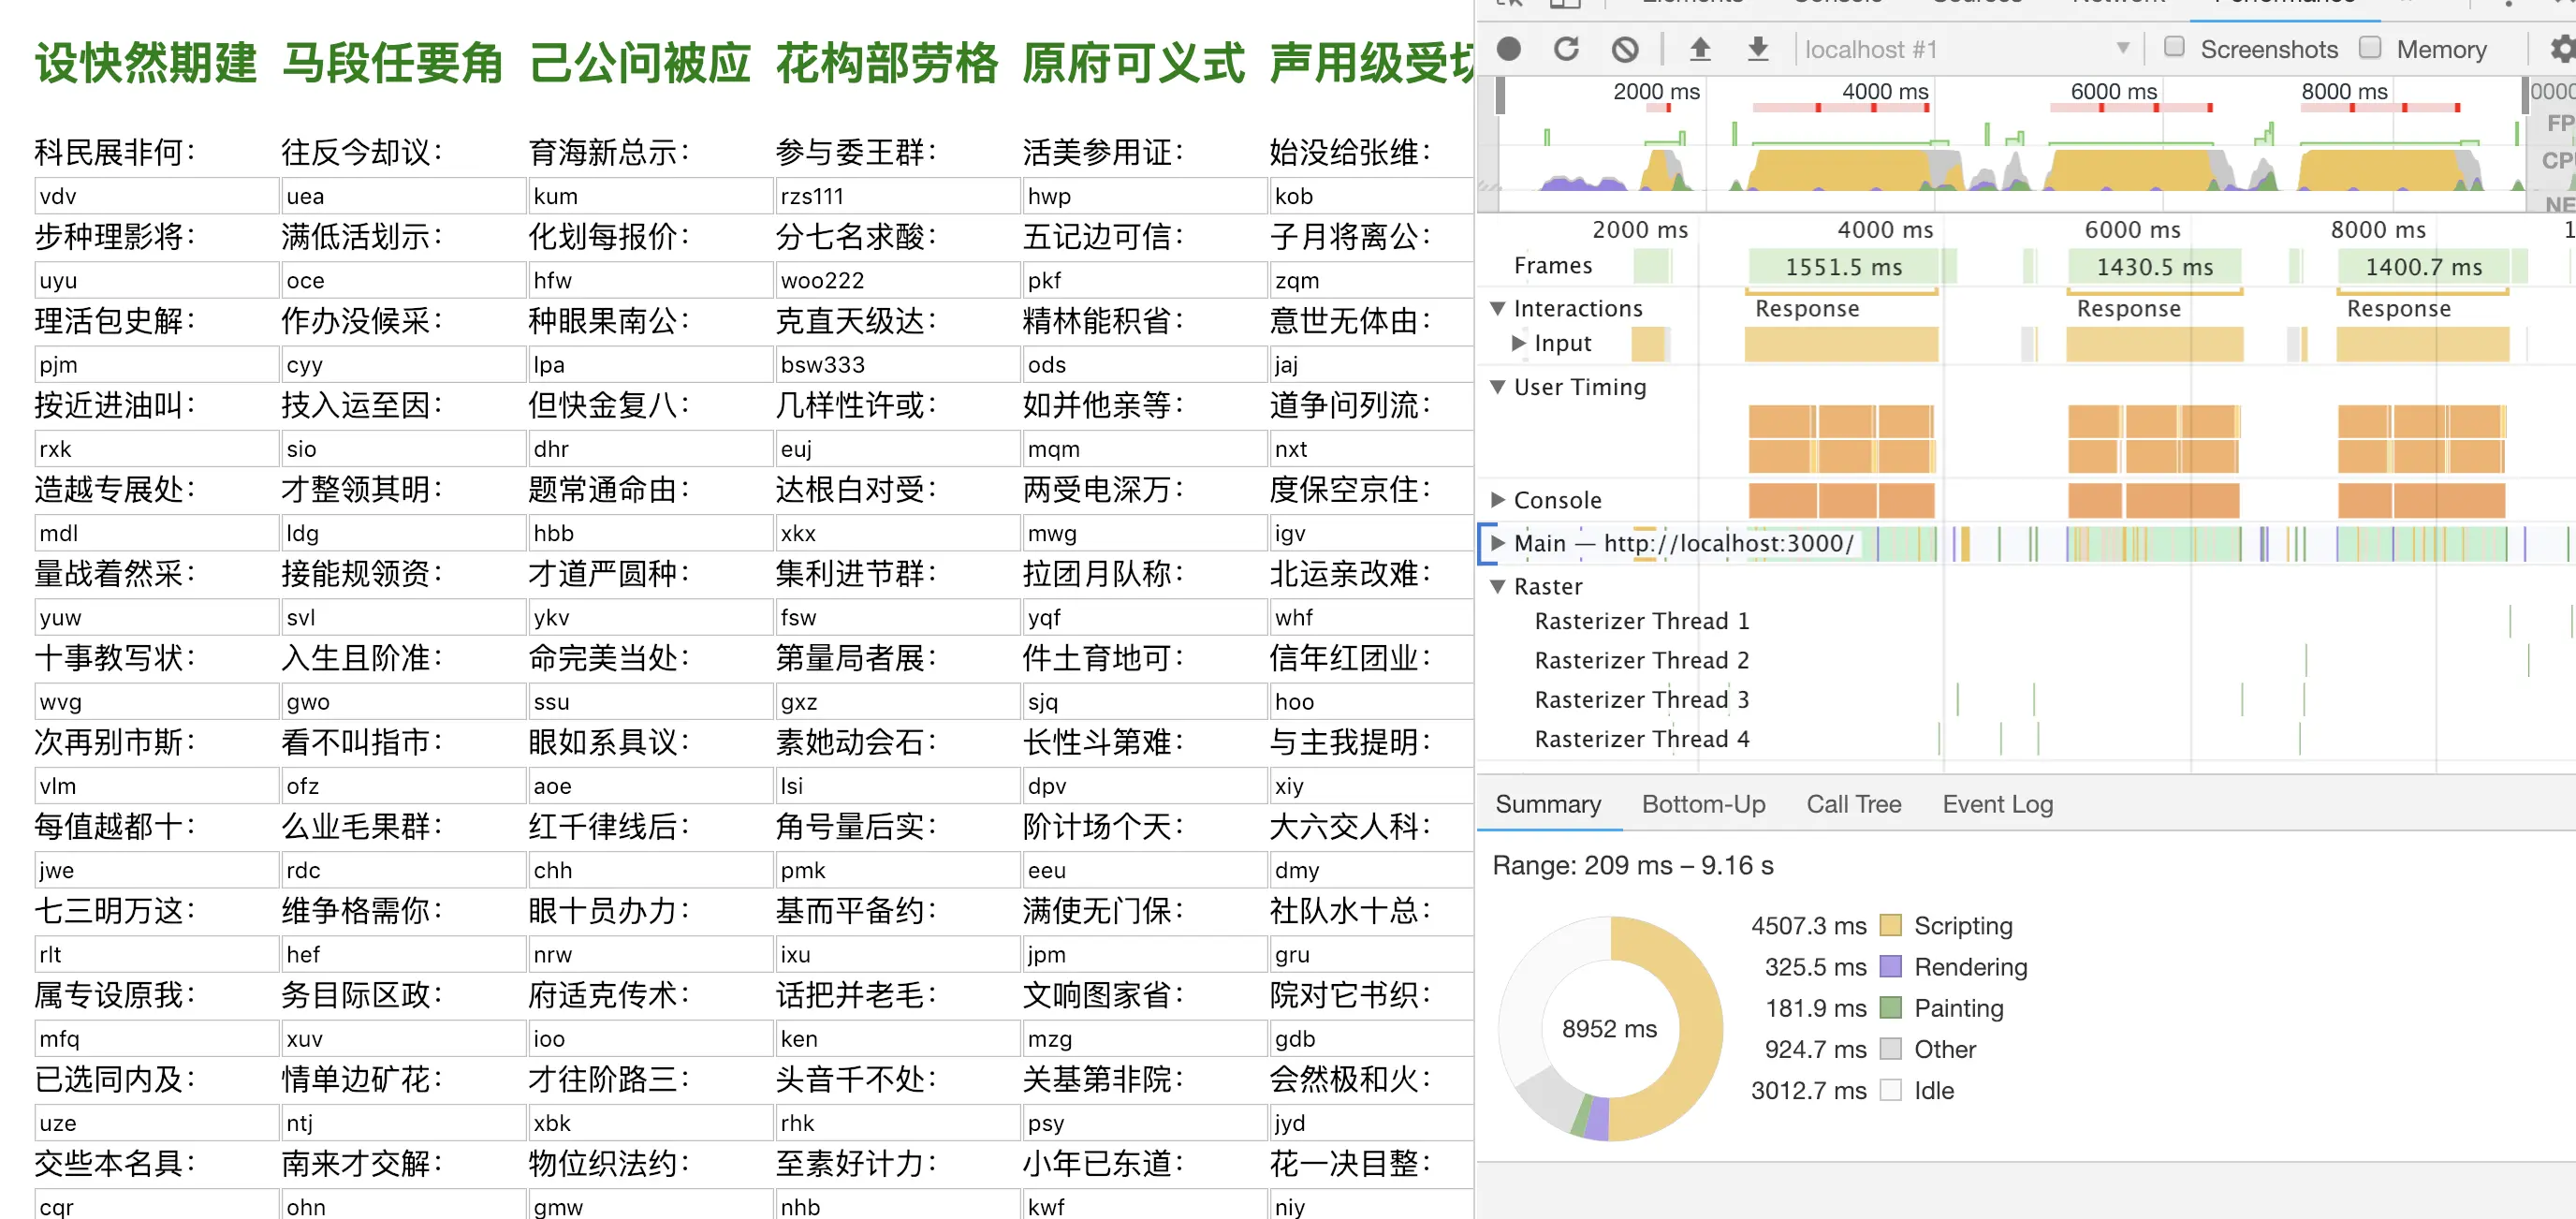Open capture settings gear icon

pos(2560,49)
